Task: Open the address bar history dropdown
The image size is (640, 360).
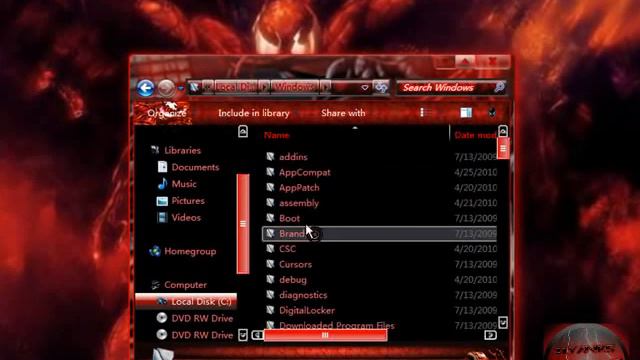Action: point(364,87)
